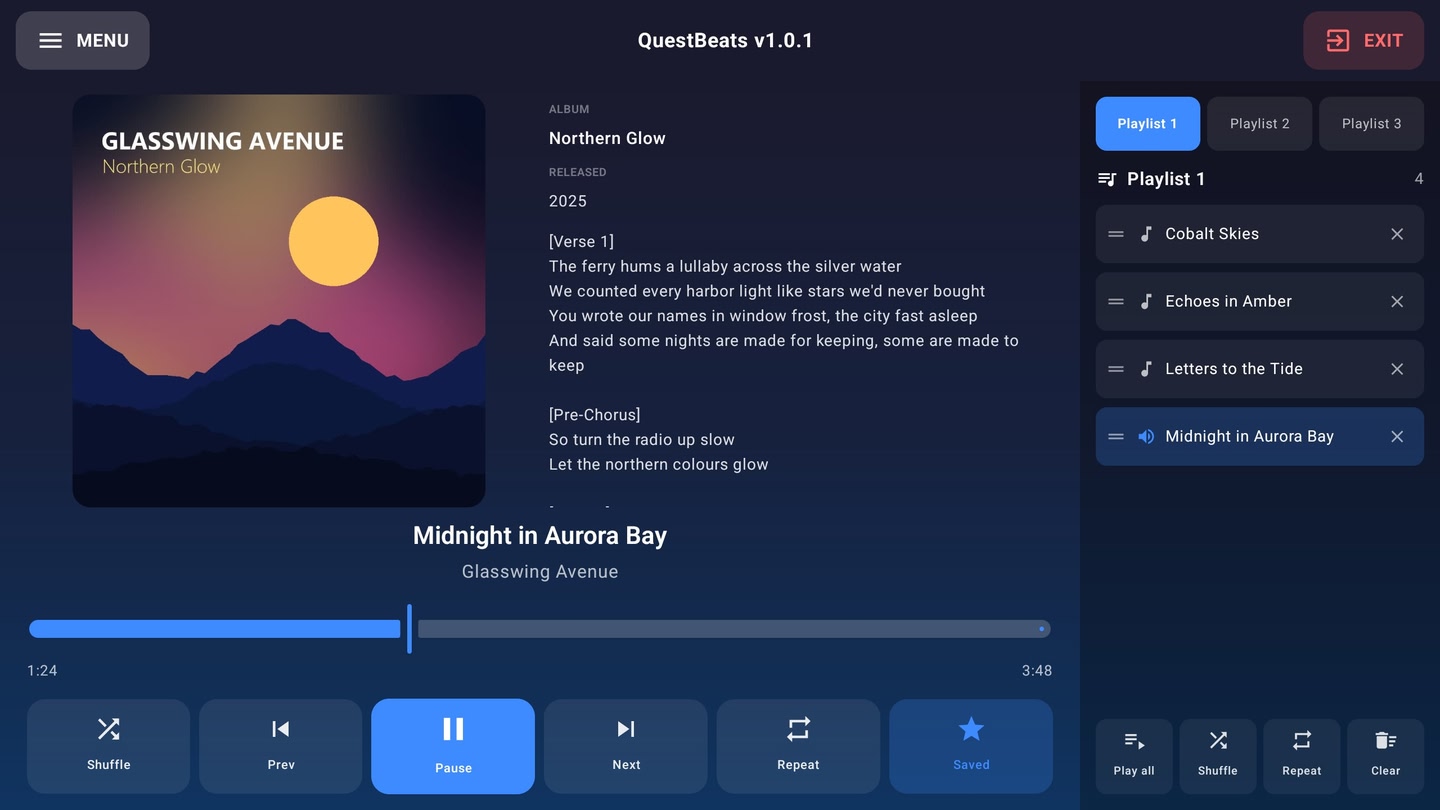Screen dimensions: 1440x810
Task: Click the total duration 3:48
Action: coord(1037,671)
